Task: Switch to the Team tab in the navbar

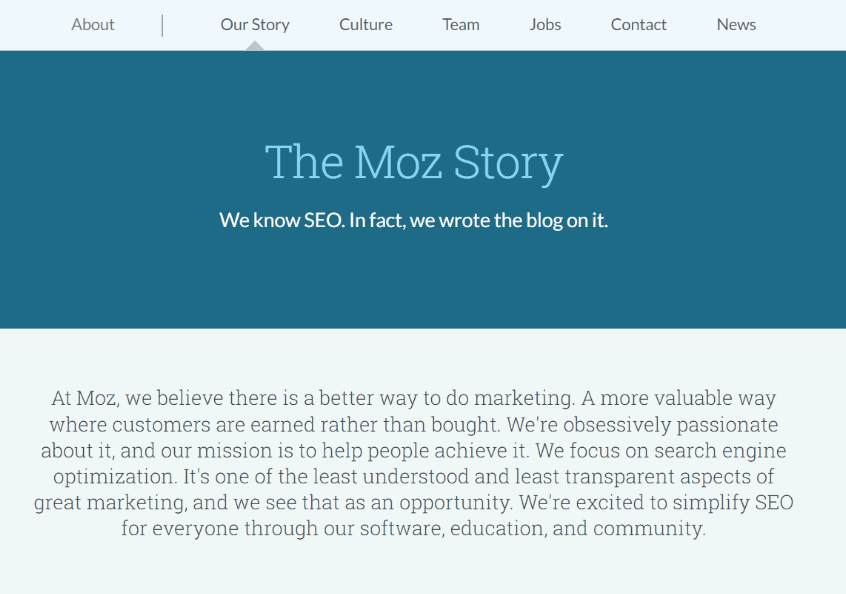Action: [460, 24]
